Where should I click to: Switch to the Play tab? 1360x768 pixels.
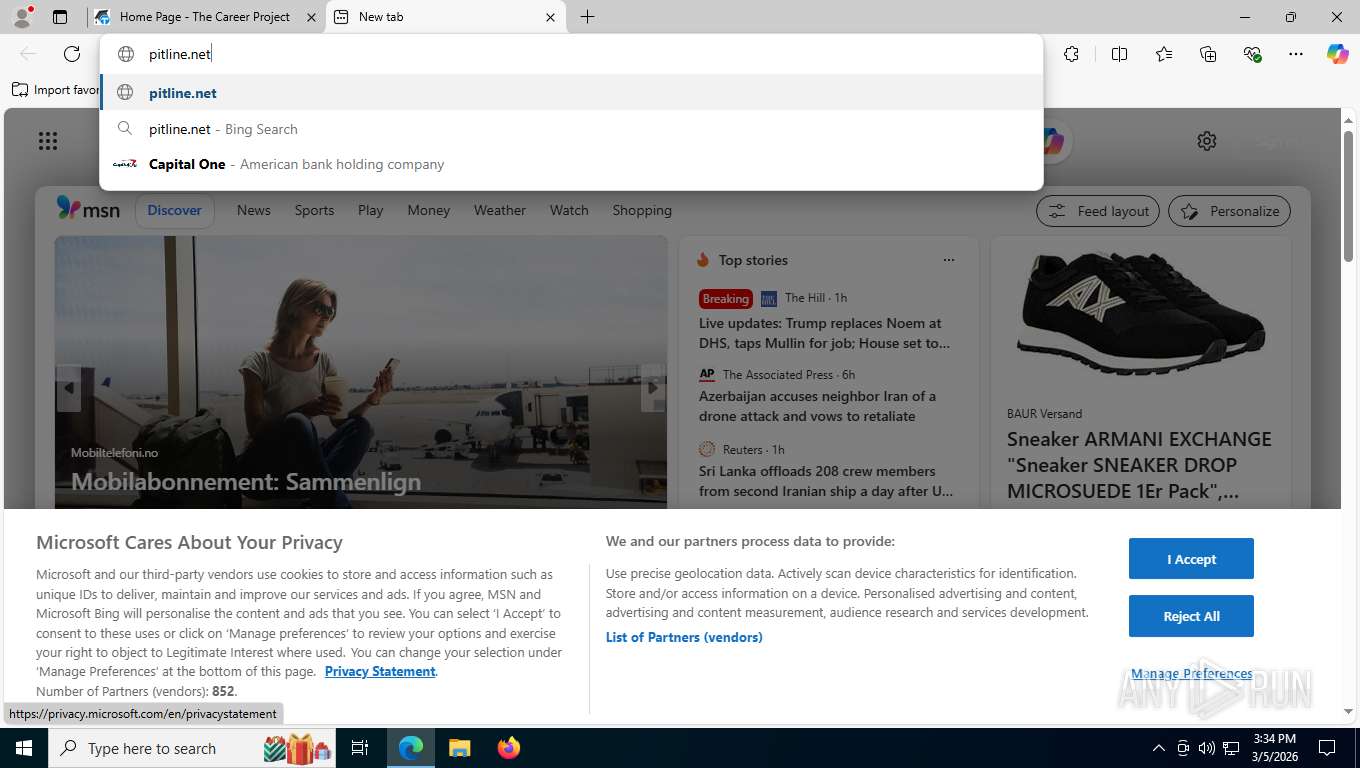(370, 210)
